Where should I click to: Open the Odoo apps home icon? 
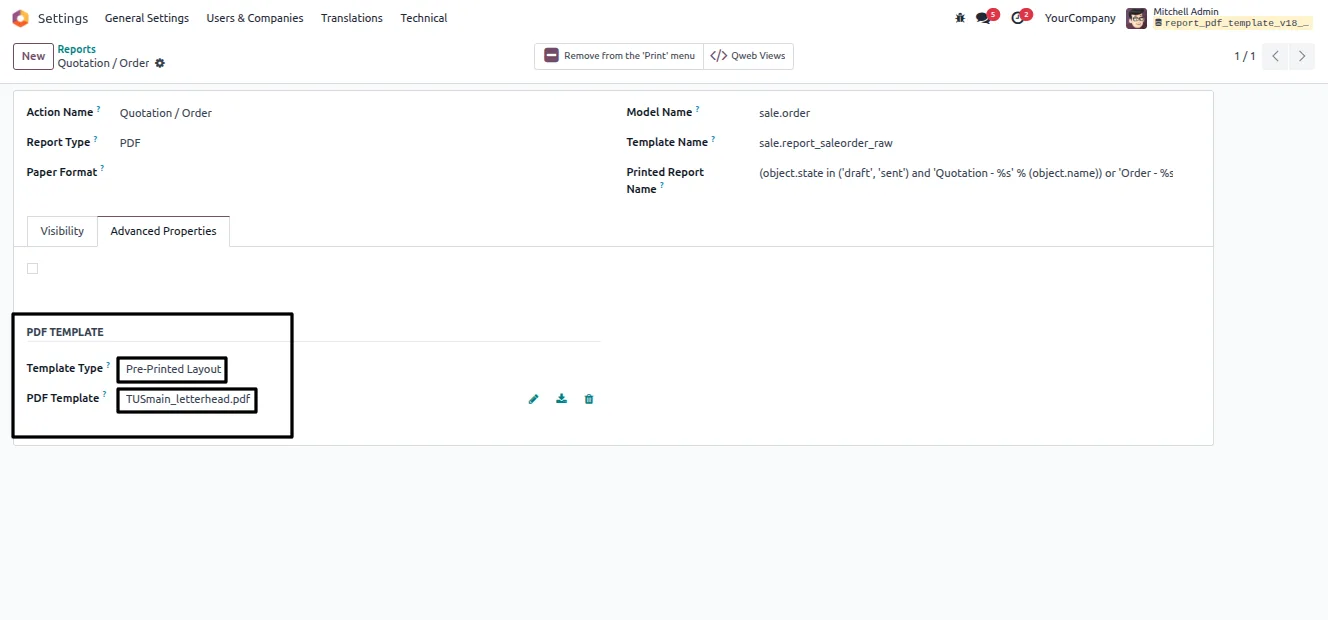[20, 18]
